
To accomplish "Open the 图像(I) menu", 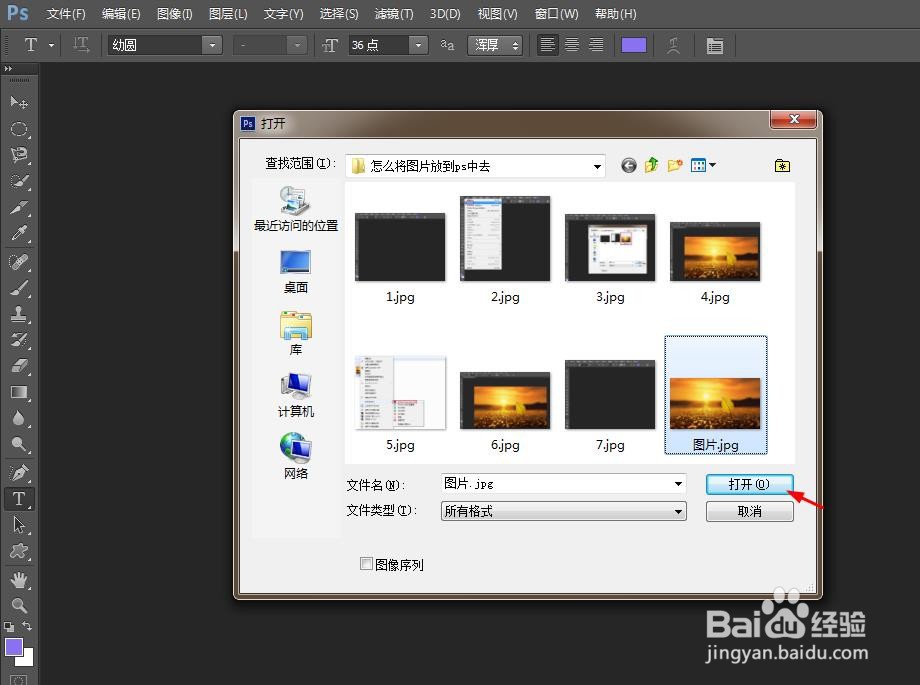I will click(174, 14).
